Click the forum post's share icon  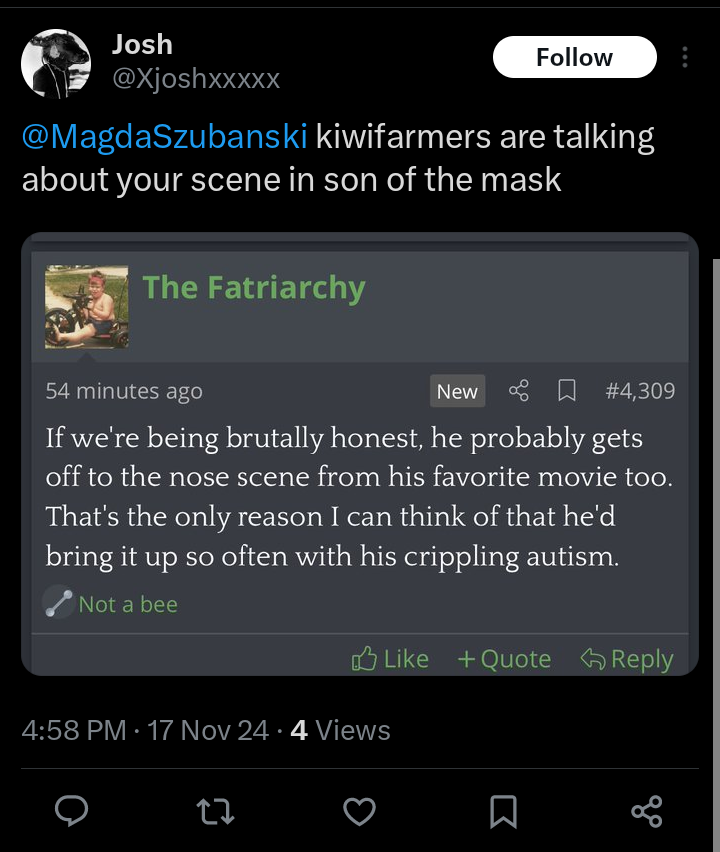click(x=518, y=391)
